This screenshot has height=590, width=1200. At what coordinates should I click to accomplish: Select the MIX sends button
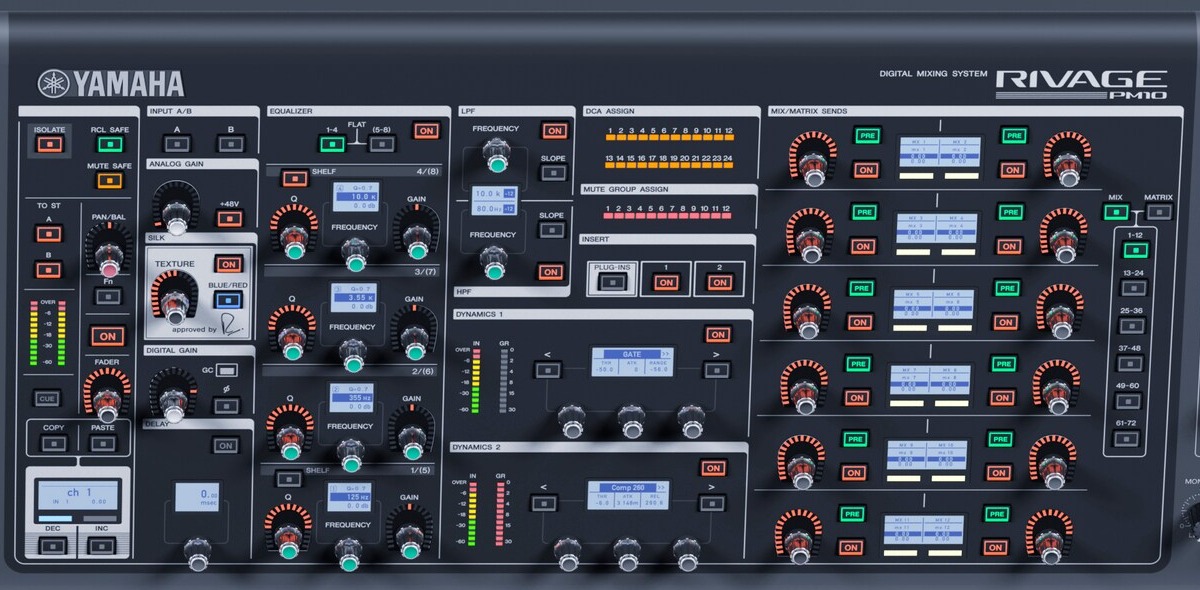click(x=1116, y=212)
